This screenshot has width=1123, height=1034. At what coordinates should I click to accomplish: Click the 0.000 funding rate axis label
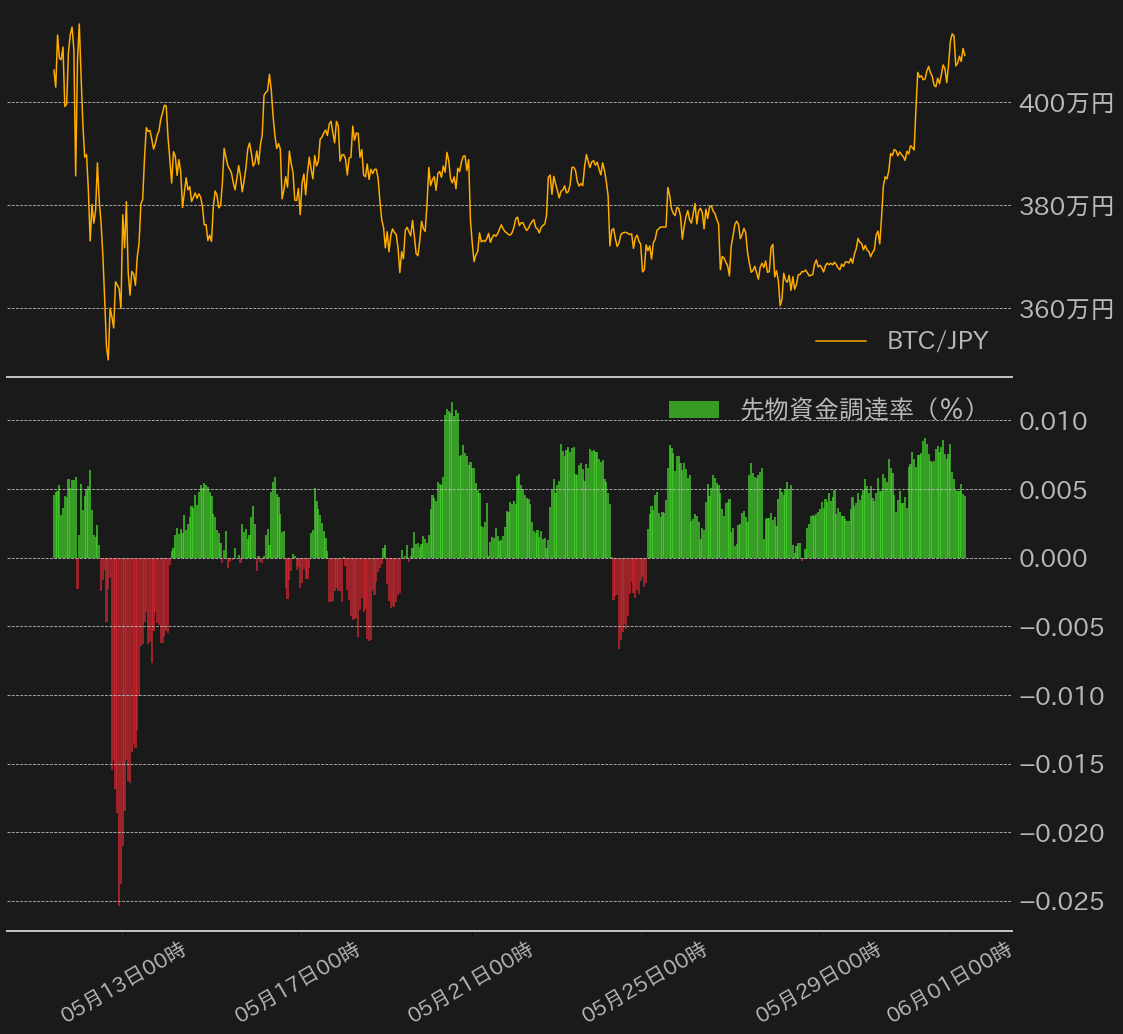(1053, 559)
